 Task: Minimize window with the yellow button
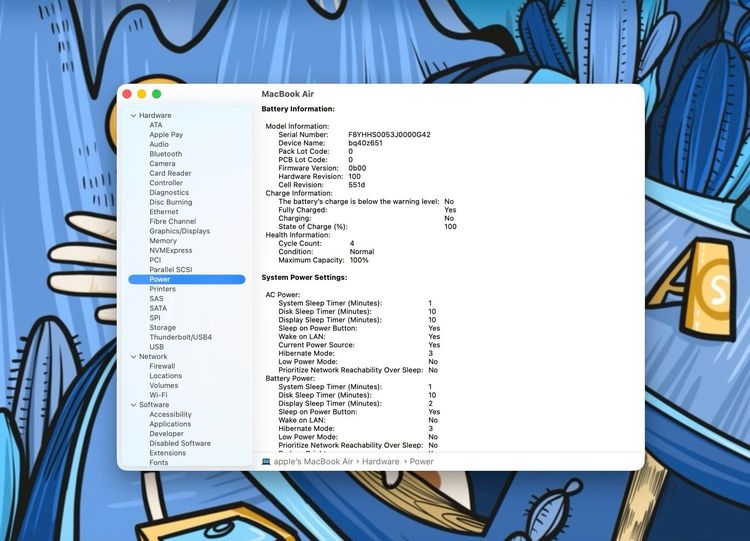click(x=142, y=94)
